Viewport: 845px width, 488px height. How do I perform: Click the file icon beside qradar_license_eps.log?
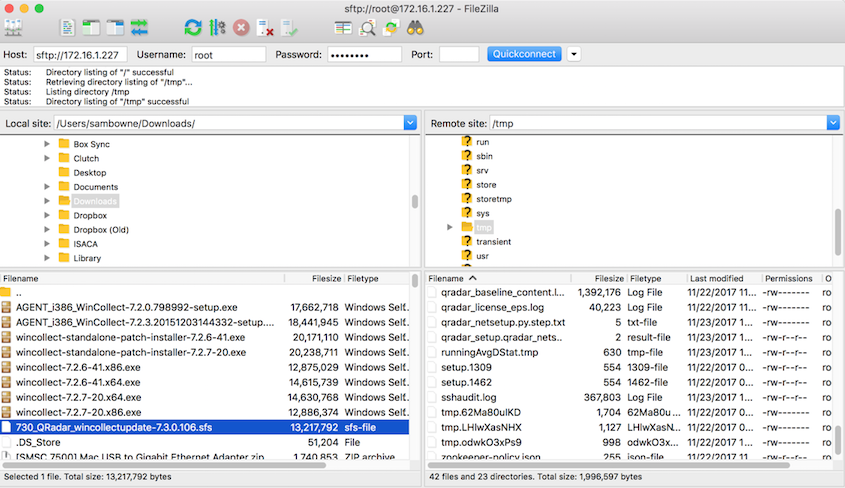pyautogui.click(x=432, y=308)
